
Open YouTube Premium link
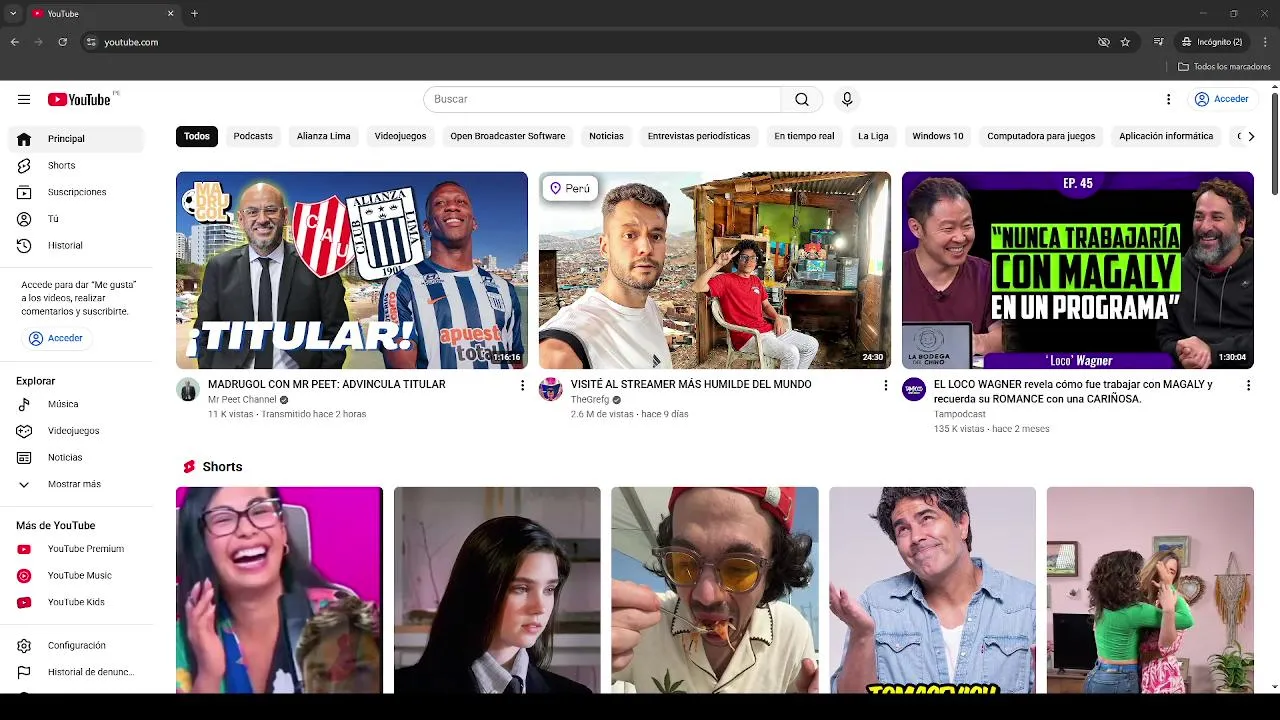pyautogui.click(x=76, y=549)
